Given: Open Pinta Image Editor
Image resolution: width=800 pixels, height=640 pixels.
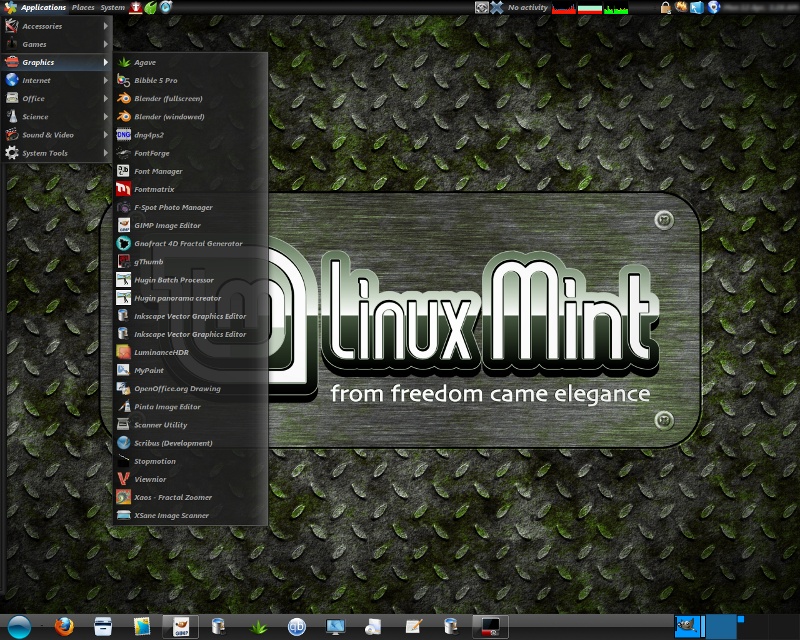Looking at the screenshot, I should click(190, 407).
